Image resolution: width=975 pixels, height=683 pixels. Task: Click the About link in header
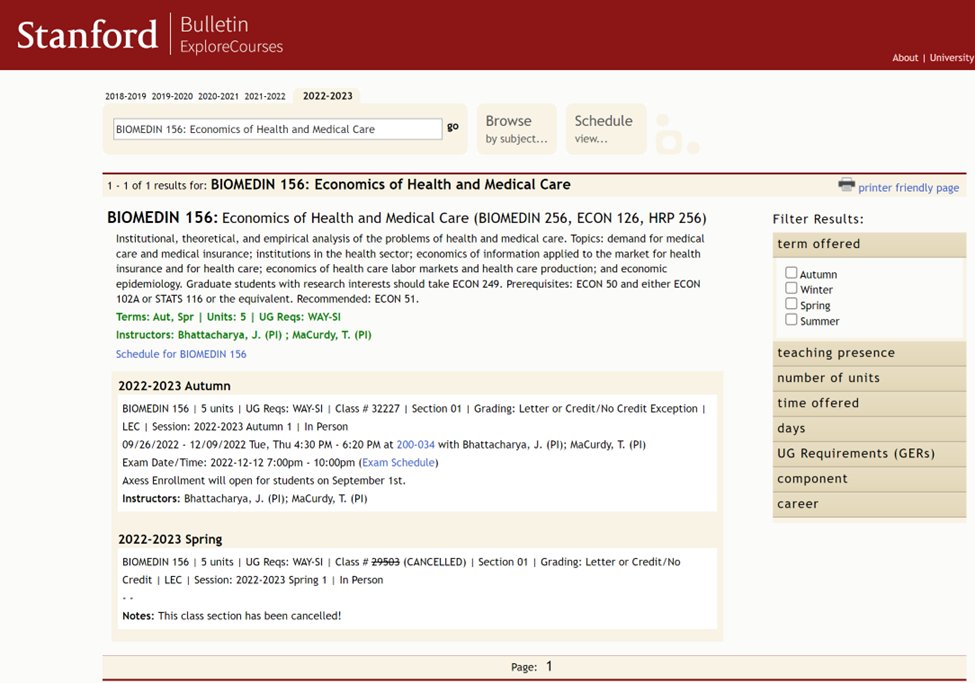click(905, 58)
